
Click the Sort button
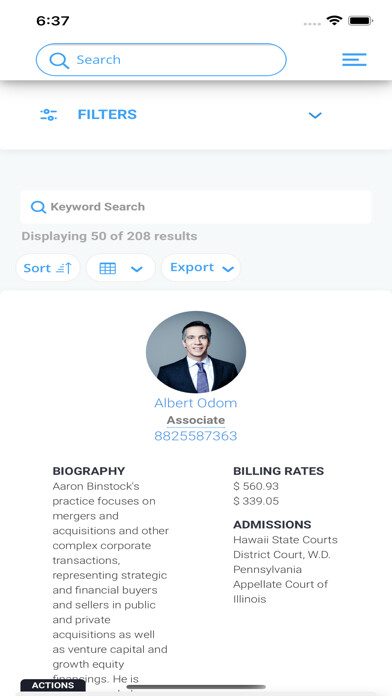pyautogui.click(x=48, y=268)
